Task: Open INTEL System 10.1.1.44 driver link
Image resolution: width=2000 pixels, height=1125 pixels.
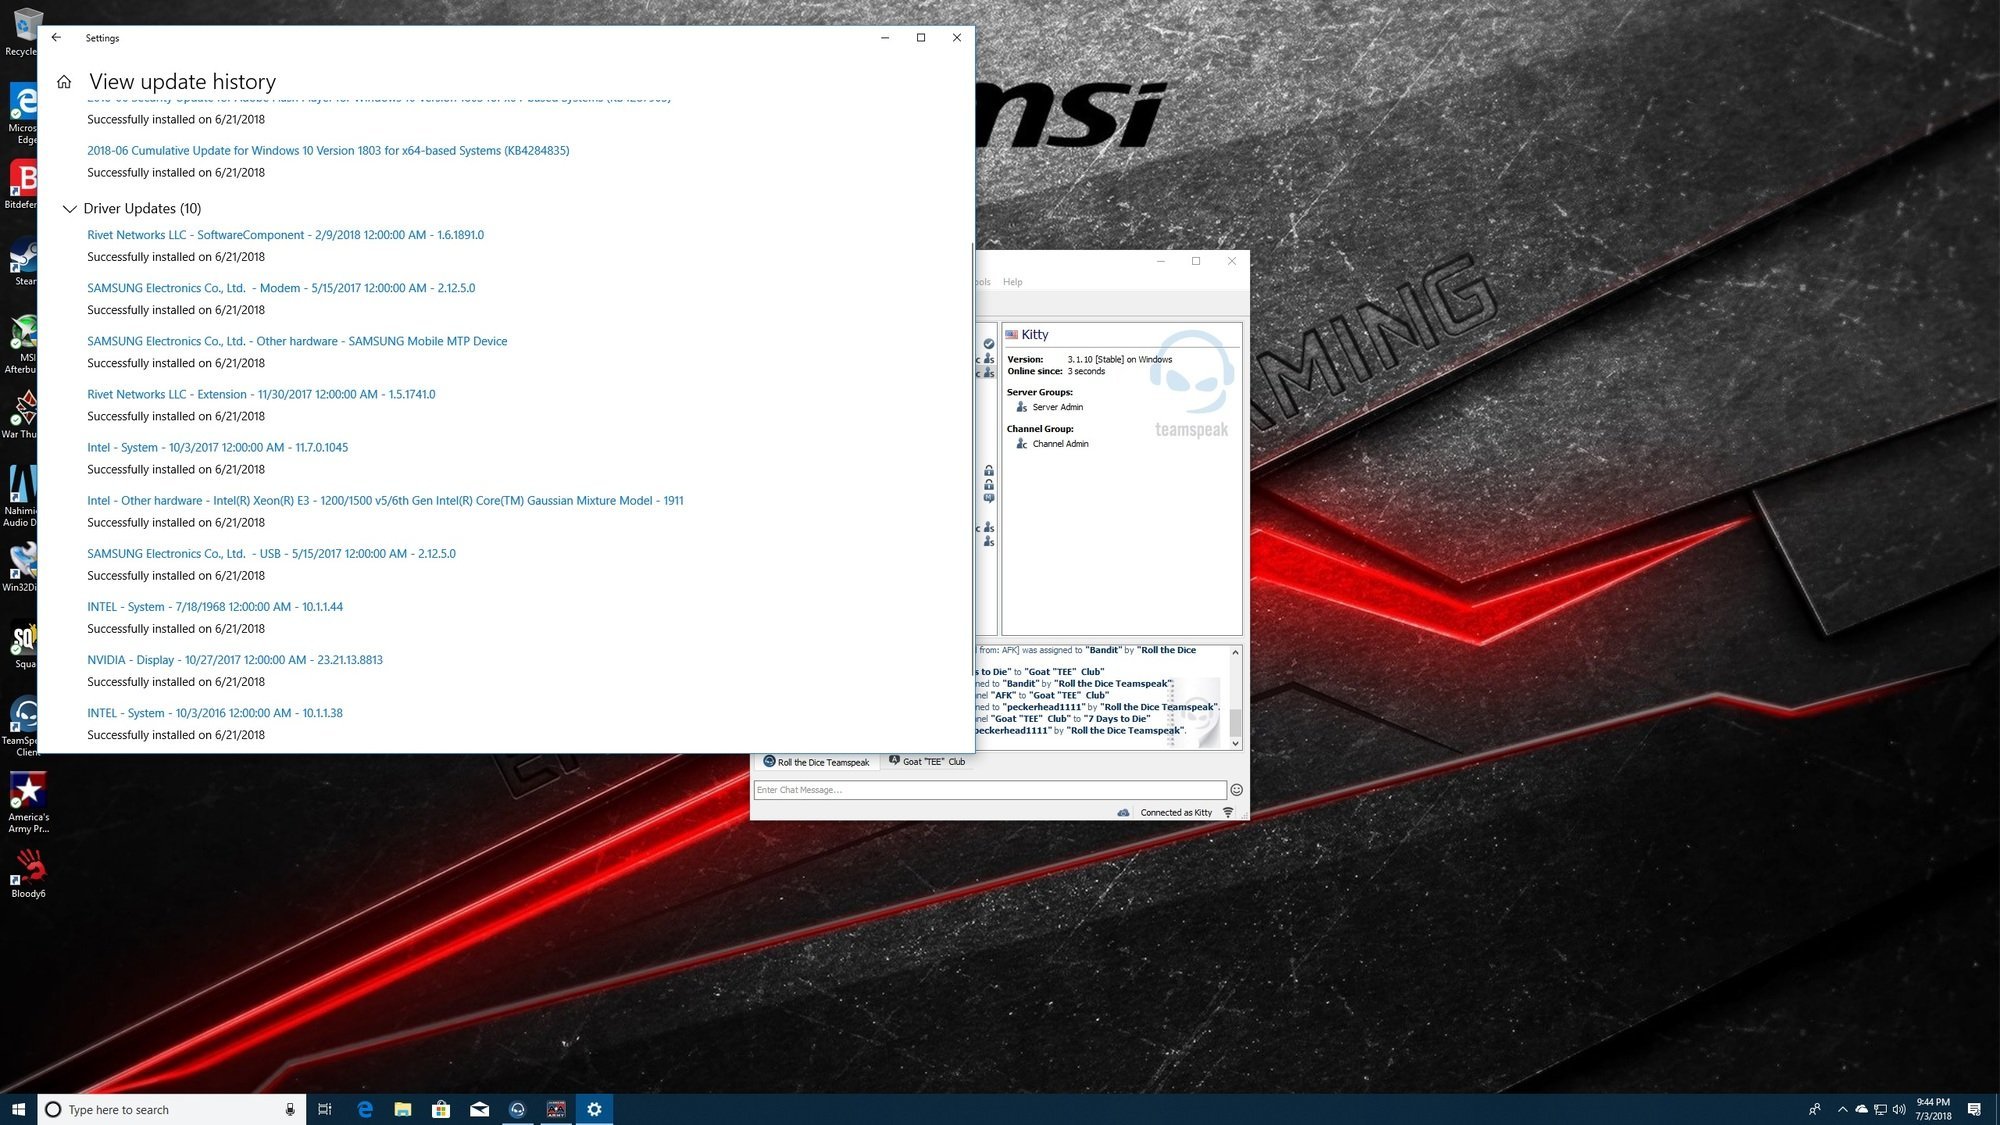Action: pyautogui.click(x=215, y=607)
